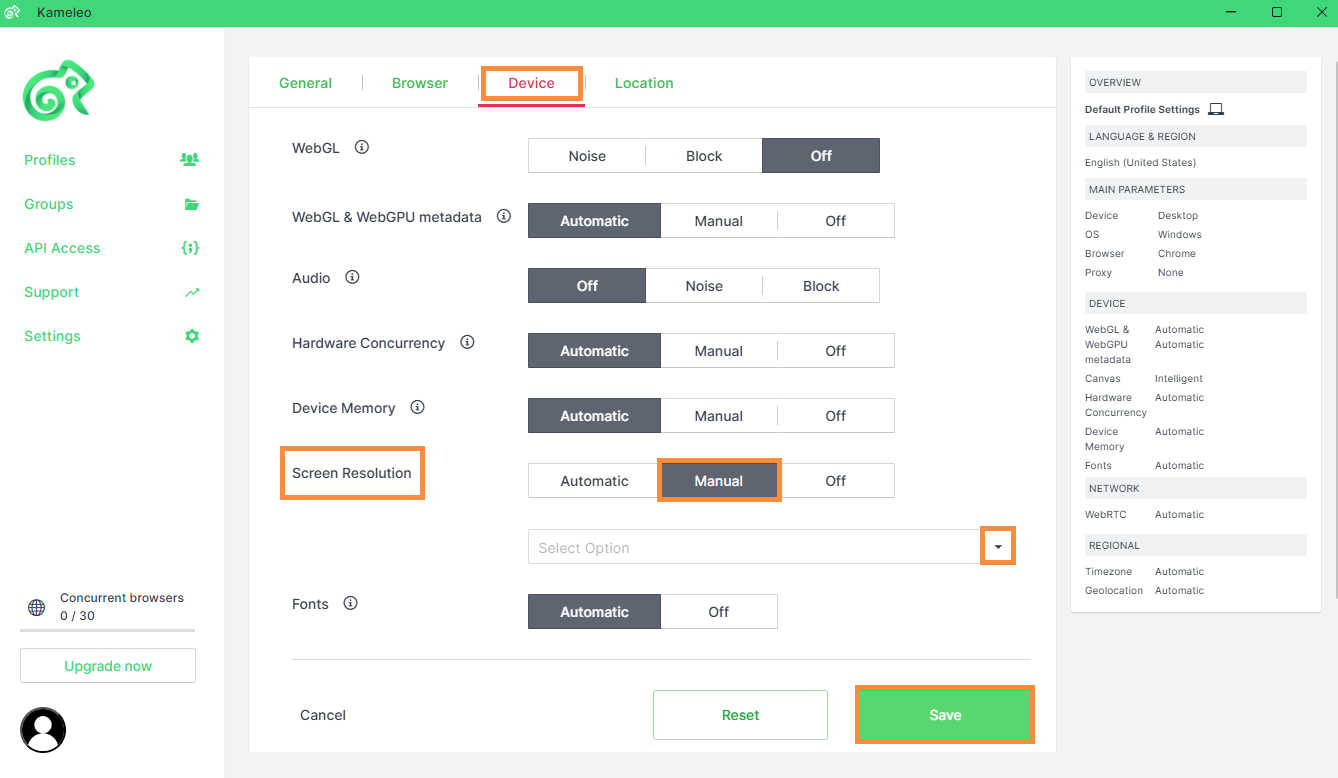Viewport: 1338px width, 778px height.
Task: Set Audio to Off
Action: coord(587,286)
